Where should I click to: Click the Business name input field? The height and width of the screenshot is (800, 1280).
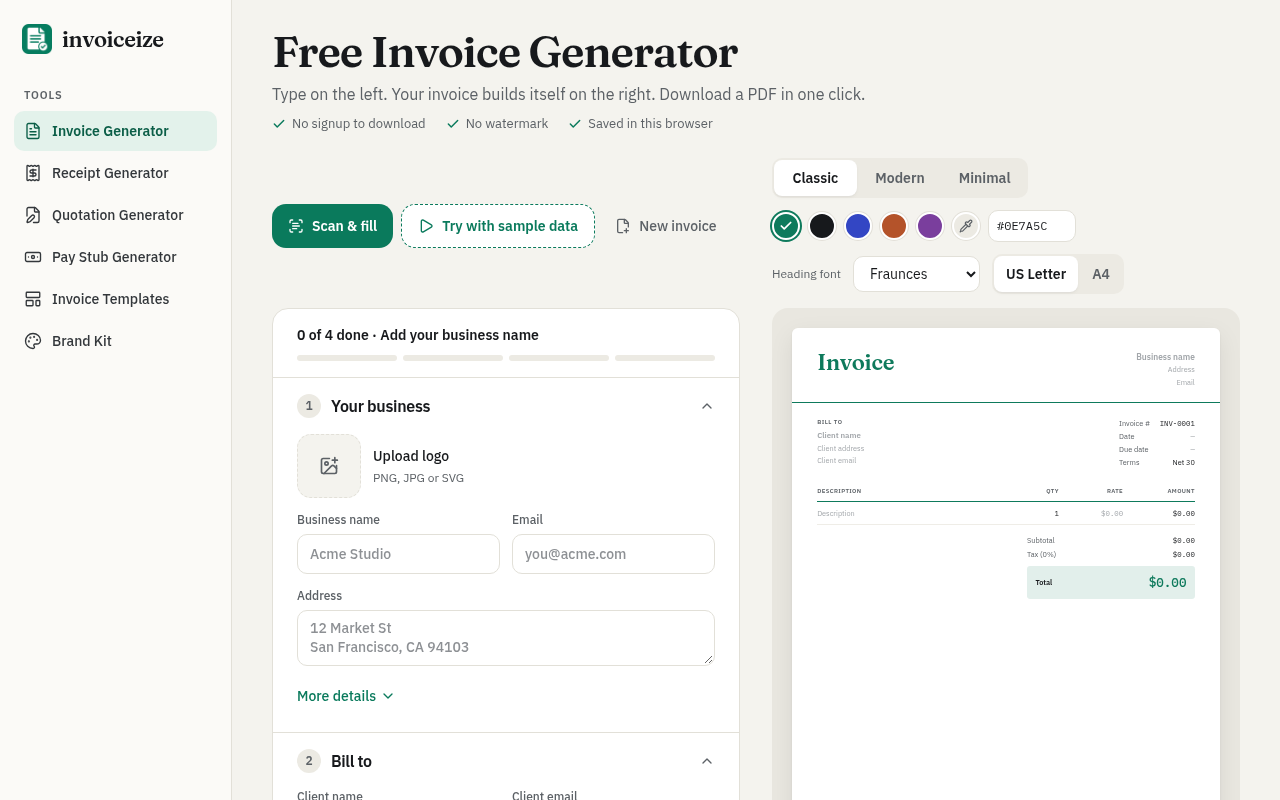point(398,554)
